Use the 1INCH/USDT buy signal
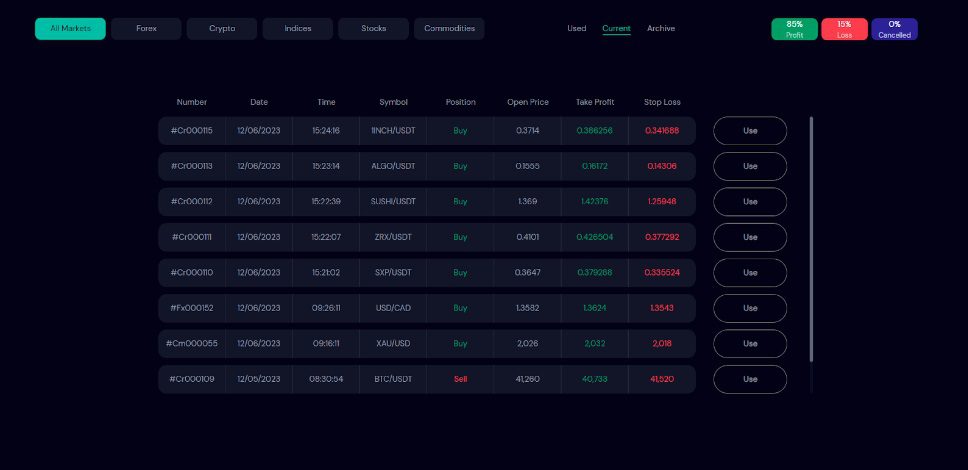Viewport: 968px width, 470px height. [750, 131]
